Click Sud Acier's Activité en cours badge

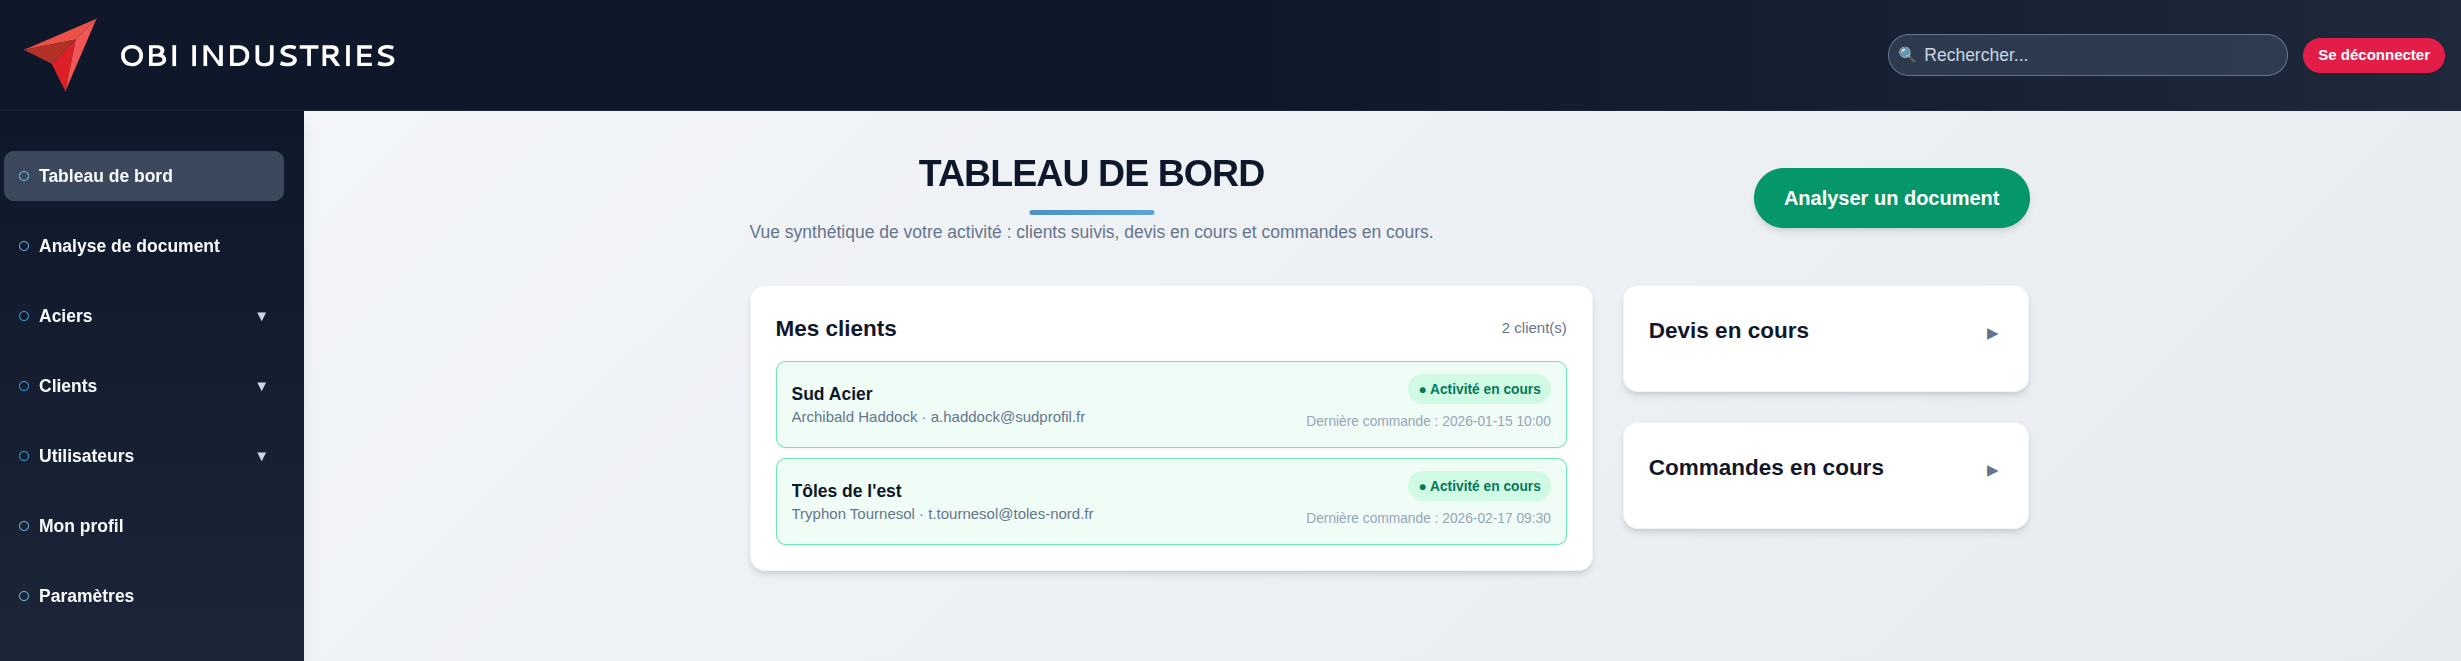1479,389
